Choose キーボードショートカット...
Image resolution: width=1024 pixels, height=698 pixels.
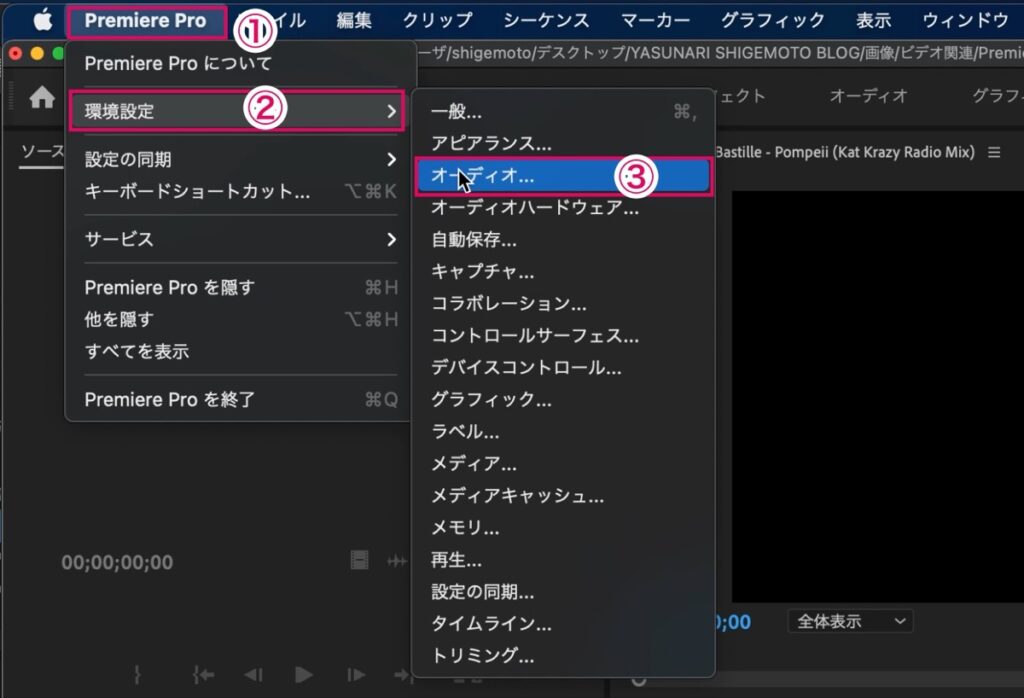click(240, 191)
